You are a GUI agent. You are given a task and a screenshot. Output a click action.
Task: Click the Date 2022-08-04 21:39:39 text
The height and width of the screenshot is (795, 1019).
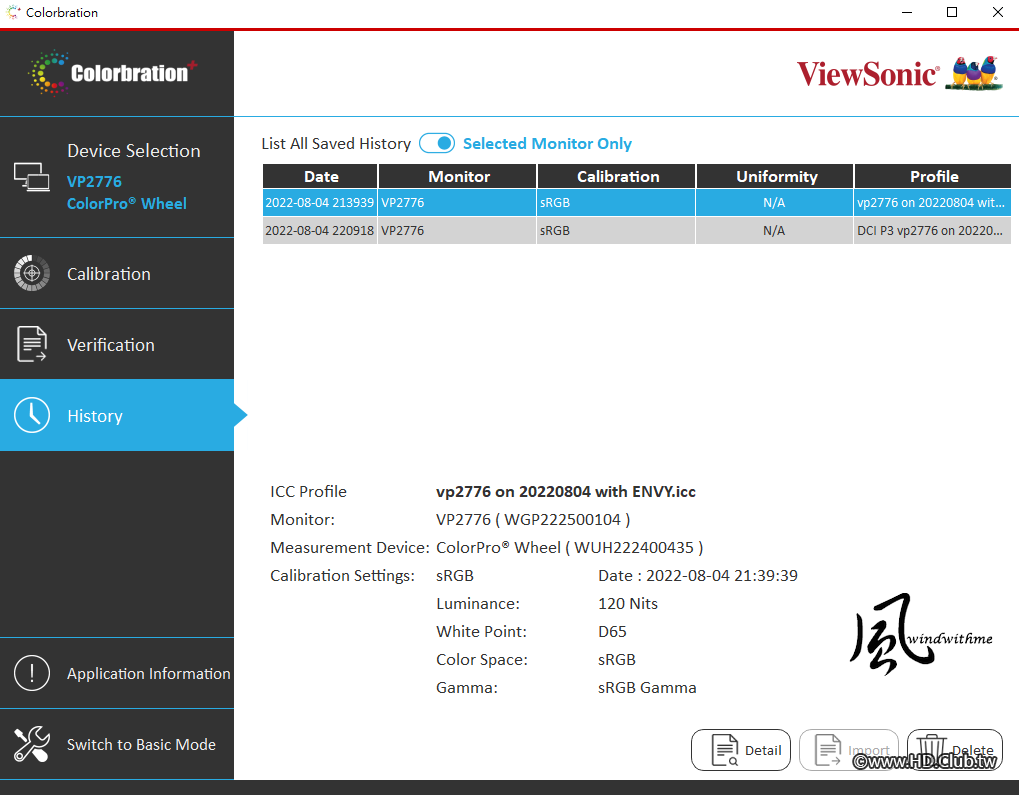pos(697,575)
